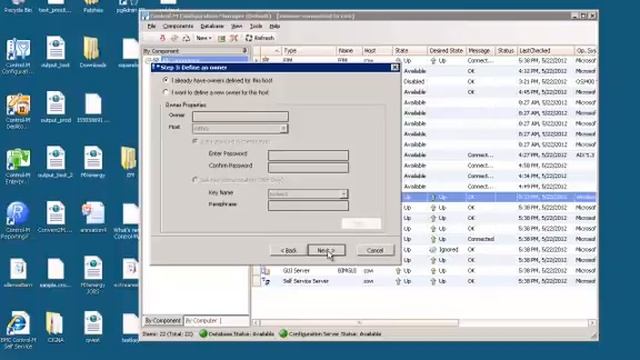This screenshot has height=360, width=640.
Task: Open the CIGNA folder on the desktop
Action: point(55,327)
